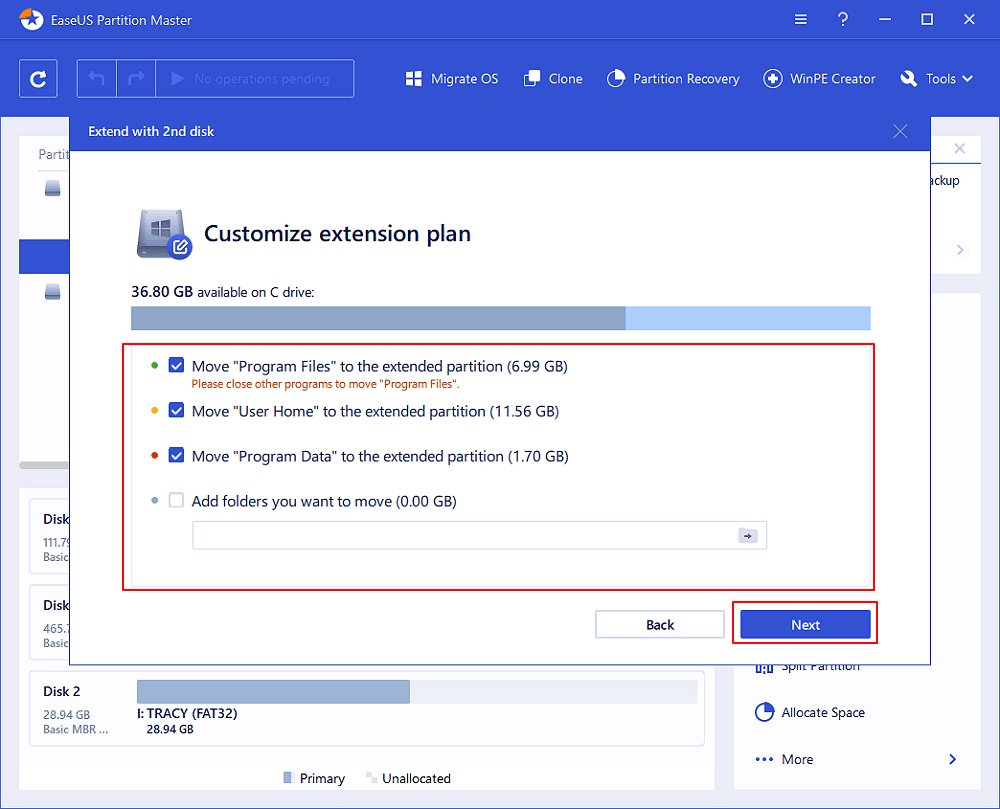
Task: Click the Unallocated legend swatch
Action: (x=371, y=778)
